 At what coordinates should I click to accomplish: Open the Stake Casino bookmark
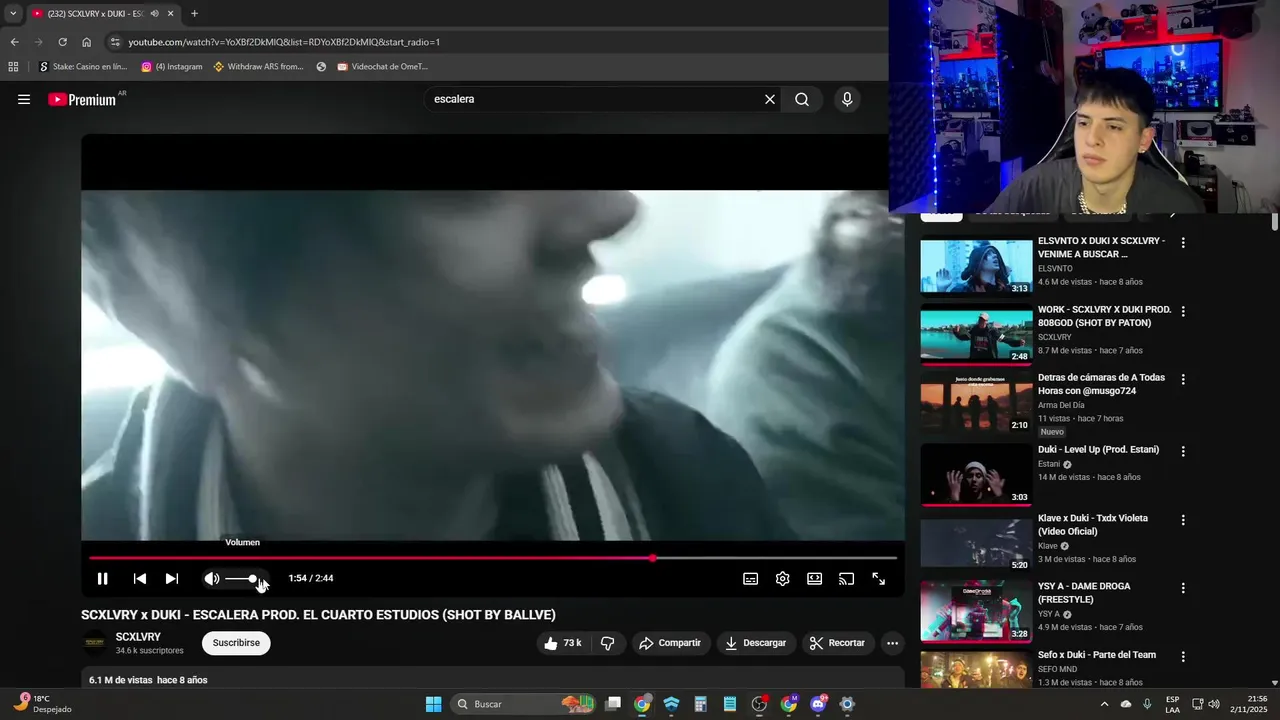coord(83,67)
